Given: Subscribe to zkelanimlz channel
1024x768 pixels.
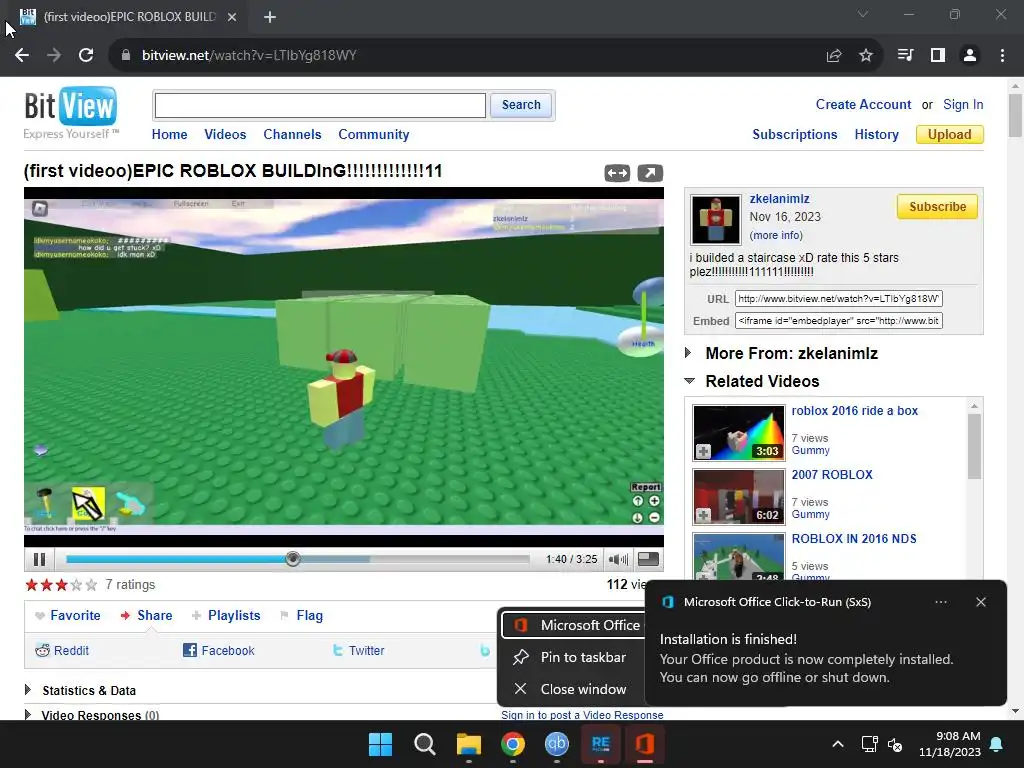Looking at the screenshot, I should (937, 206).
